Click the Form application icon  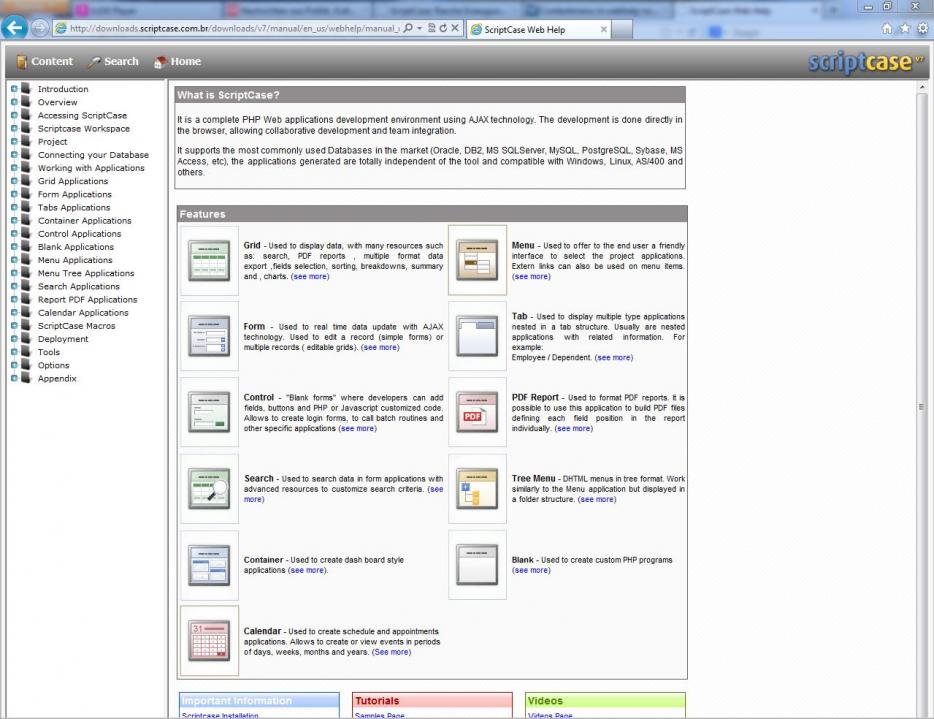pos(209,336)
